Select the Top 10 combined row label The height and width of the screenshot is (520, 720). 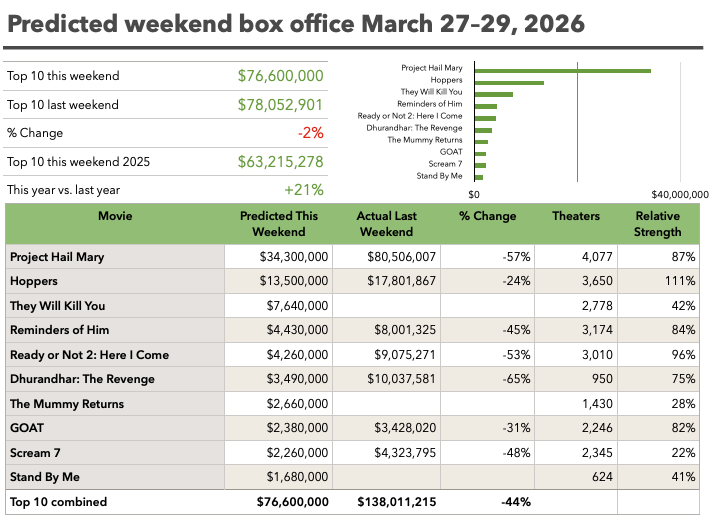coord(58,502)
